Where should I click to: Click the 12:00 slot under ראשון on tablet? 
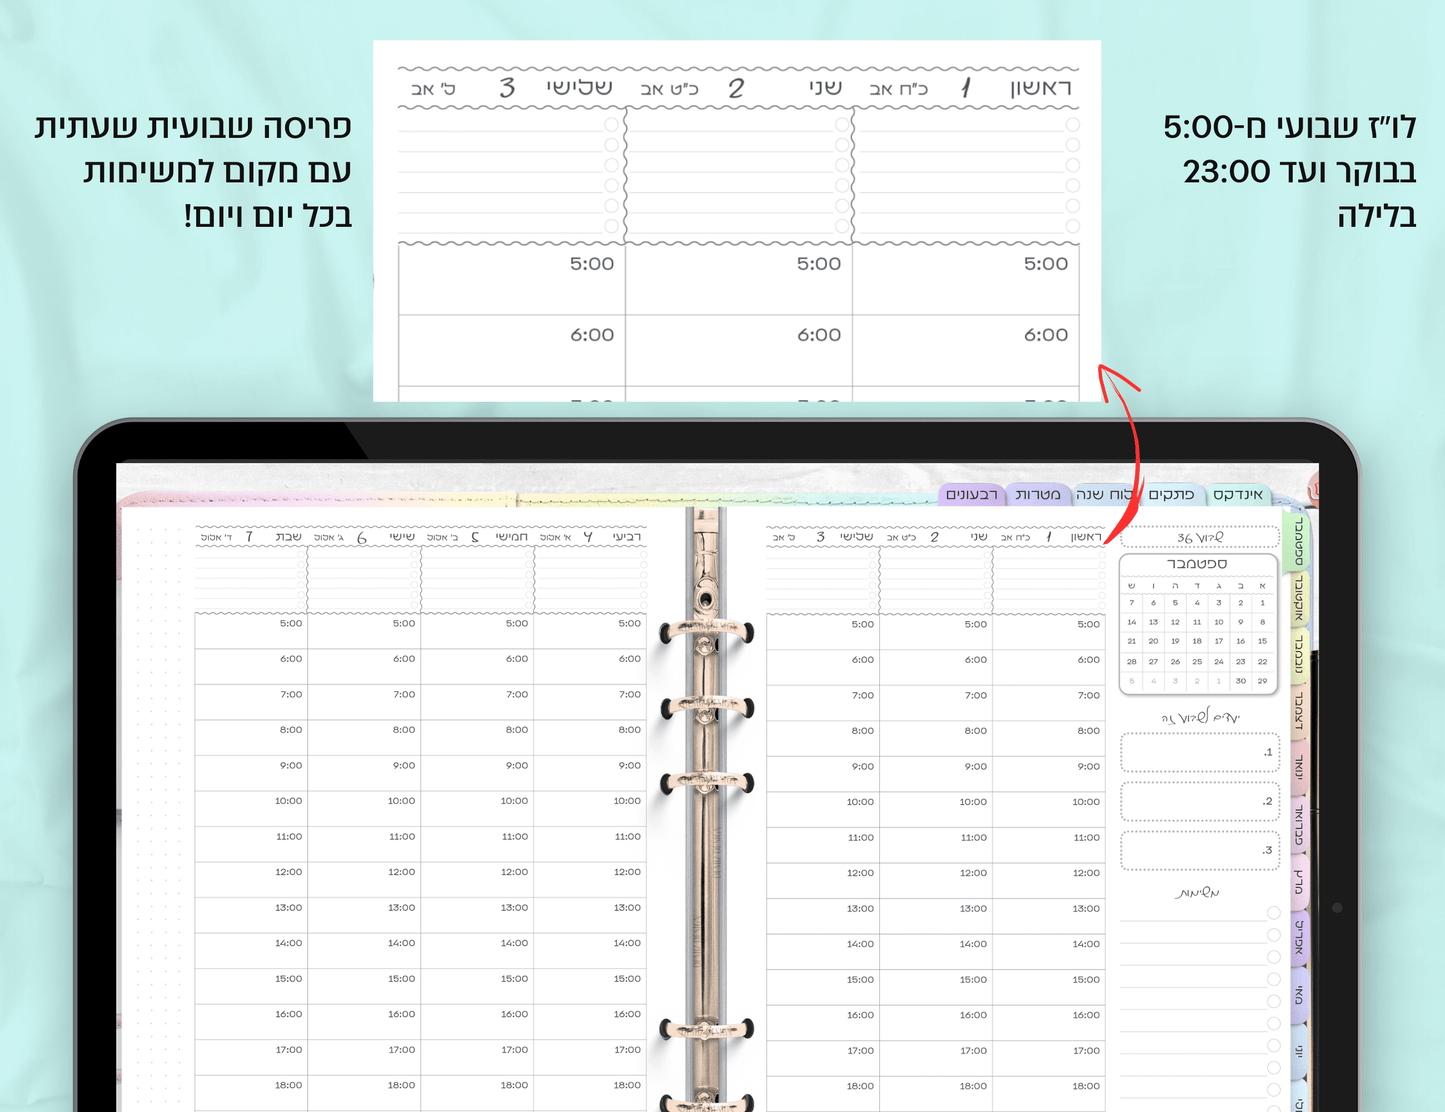point(1049,881)
